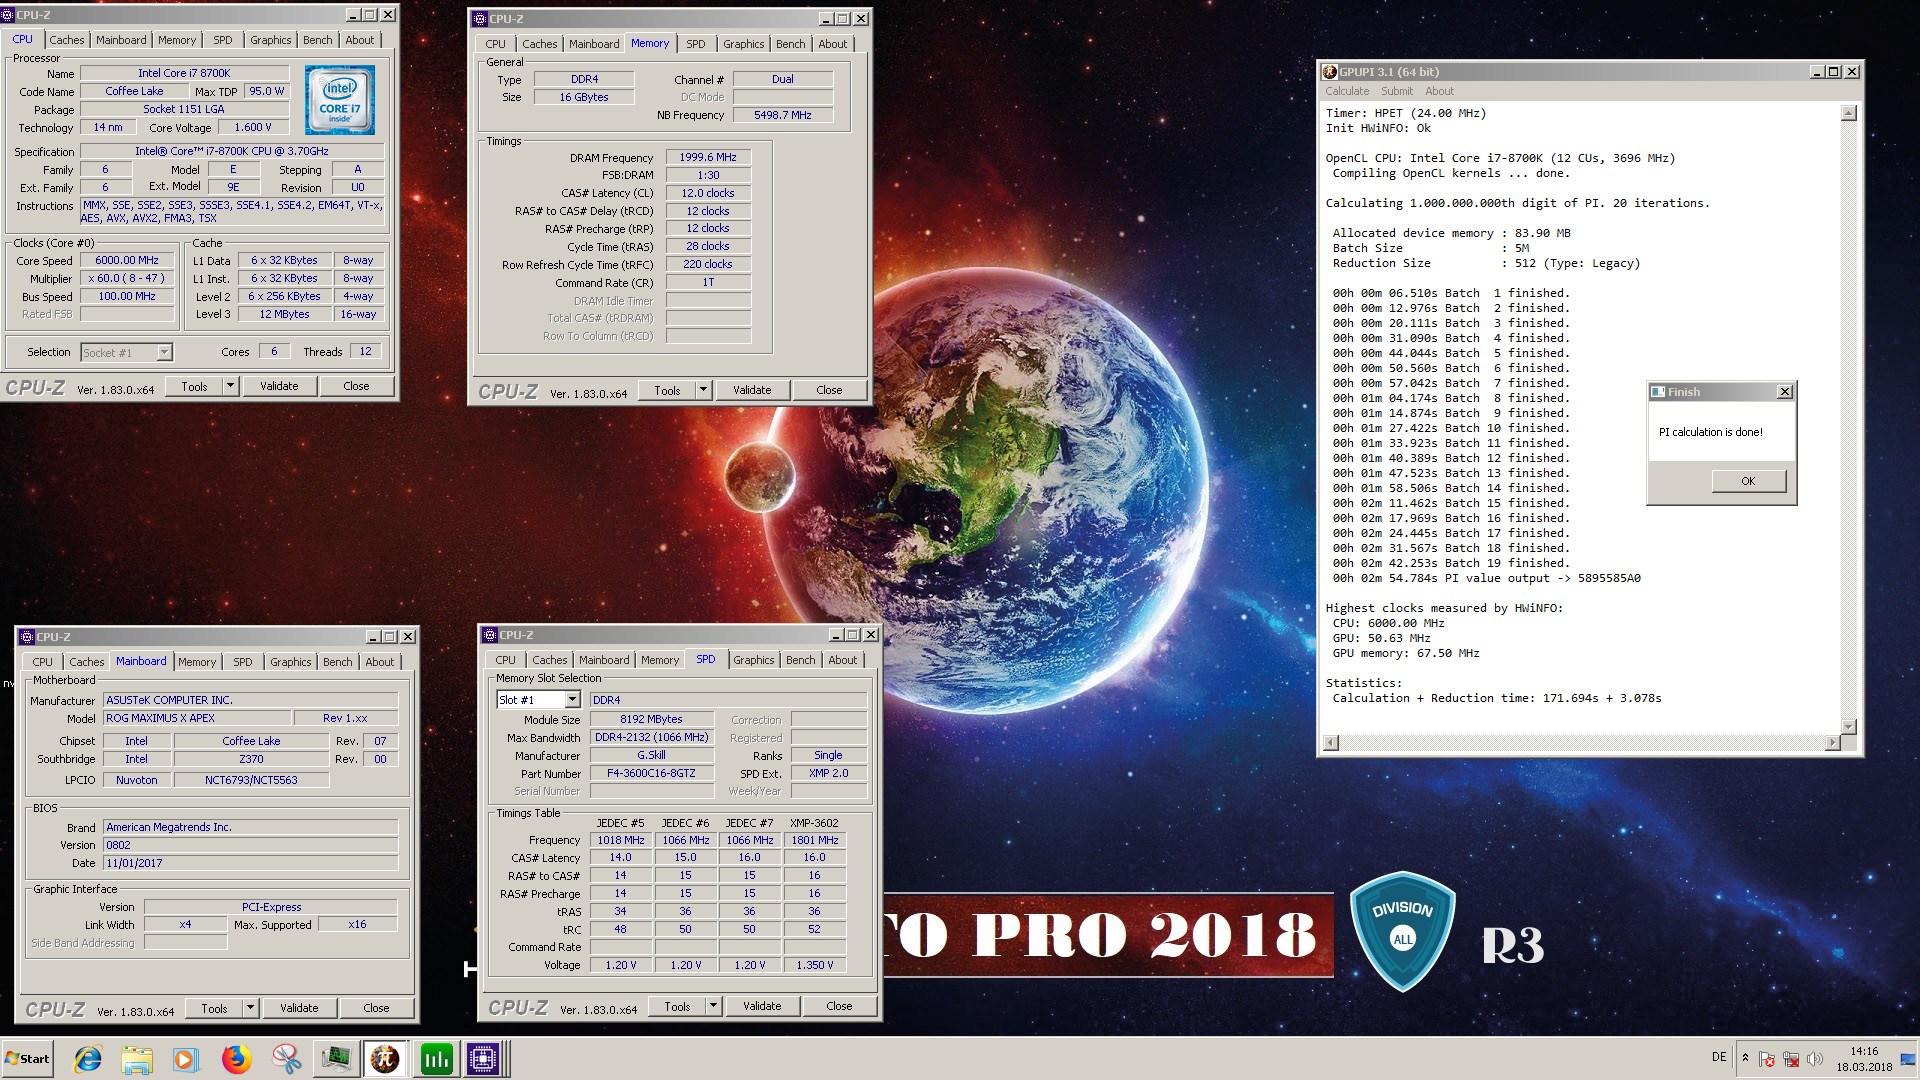Open the Caches tab in CPU window
This screenshot has width=1920, height=1080.
[x=67, y=40]
